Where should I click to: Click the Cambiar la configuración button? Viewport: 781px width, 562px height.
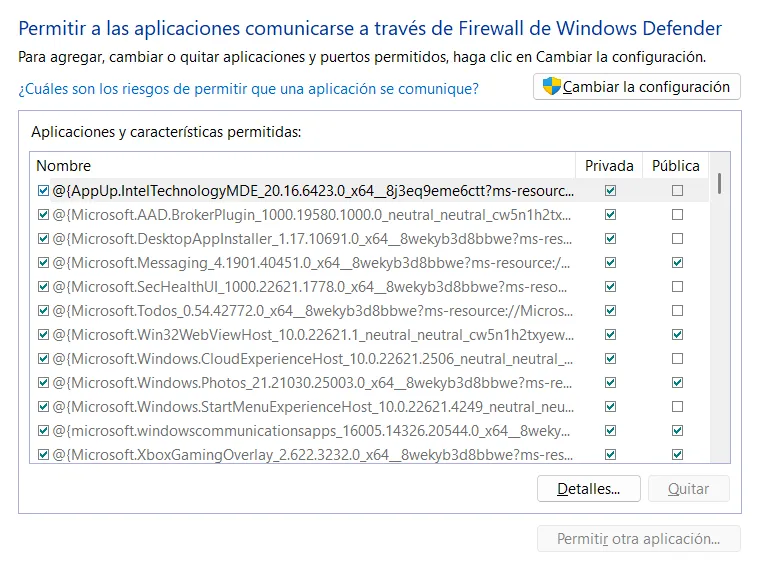click(637, 87)
